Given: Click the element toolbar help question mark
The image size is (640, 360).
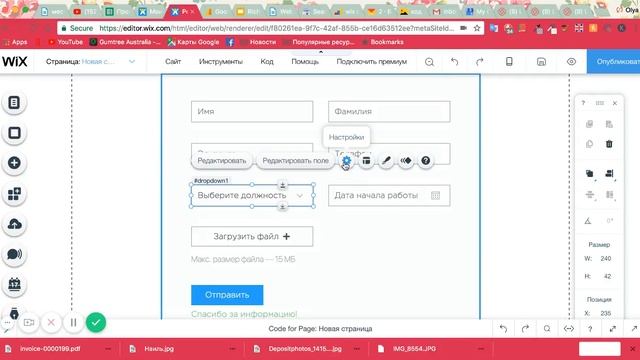Looking at the screenshot, I should coord(425,161).
